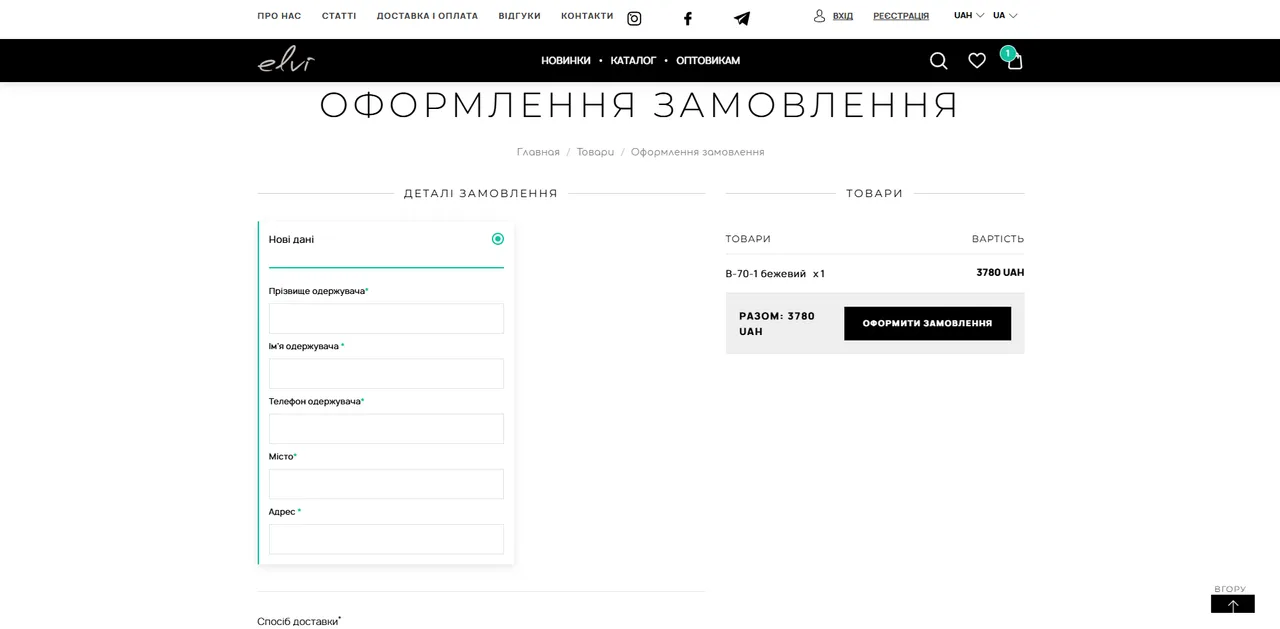
Task: Expand the UAH currency dropdown
Action: (x=969, y=16)
